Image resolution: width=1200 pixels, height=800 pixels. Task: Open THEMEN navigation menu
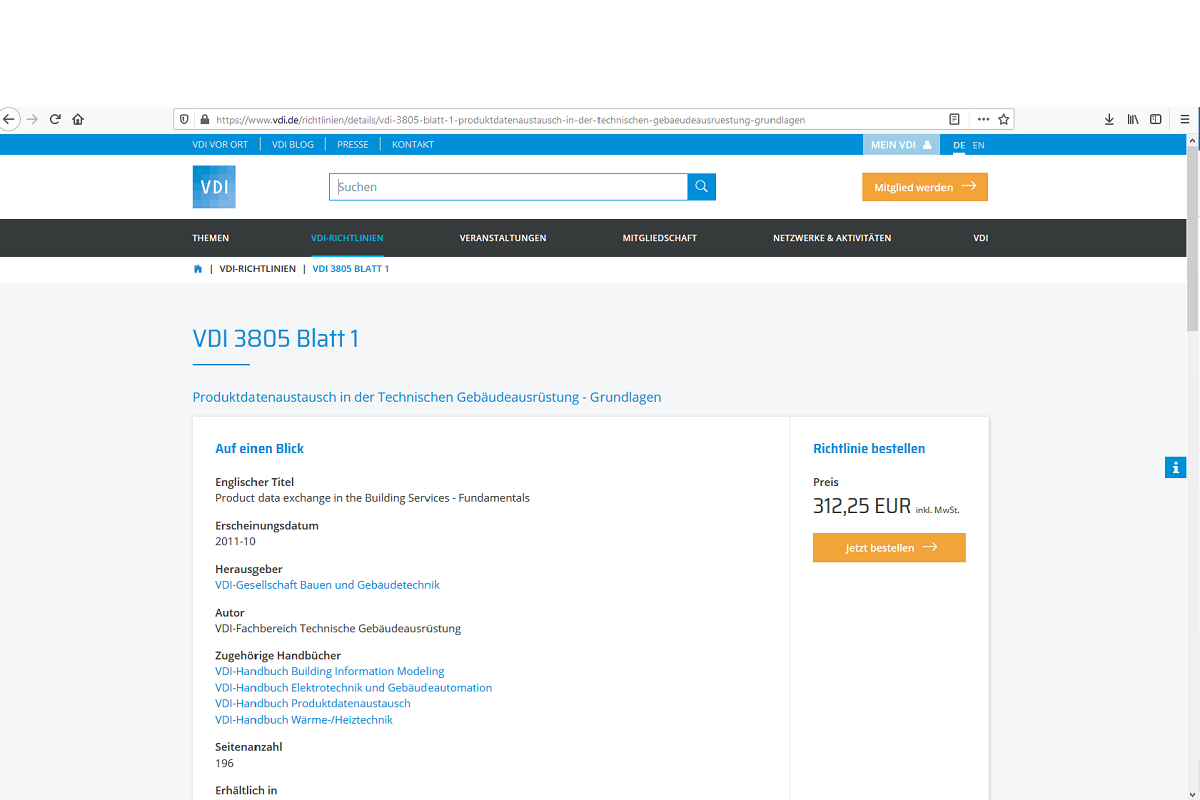coord(211,238)
